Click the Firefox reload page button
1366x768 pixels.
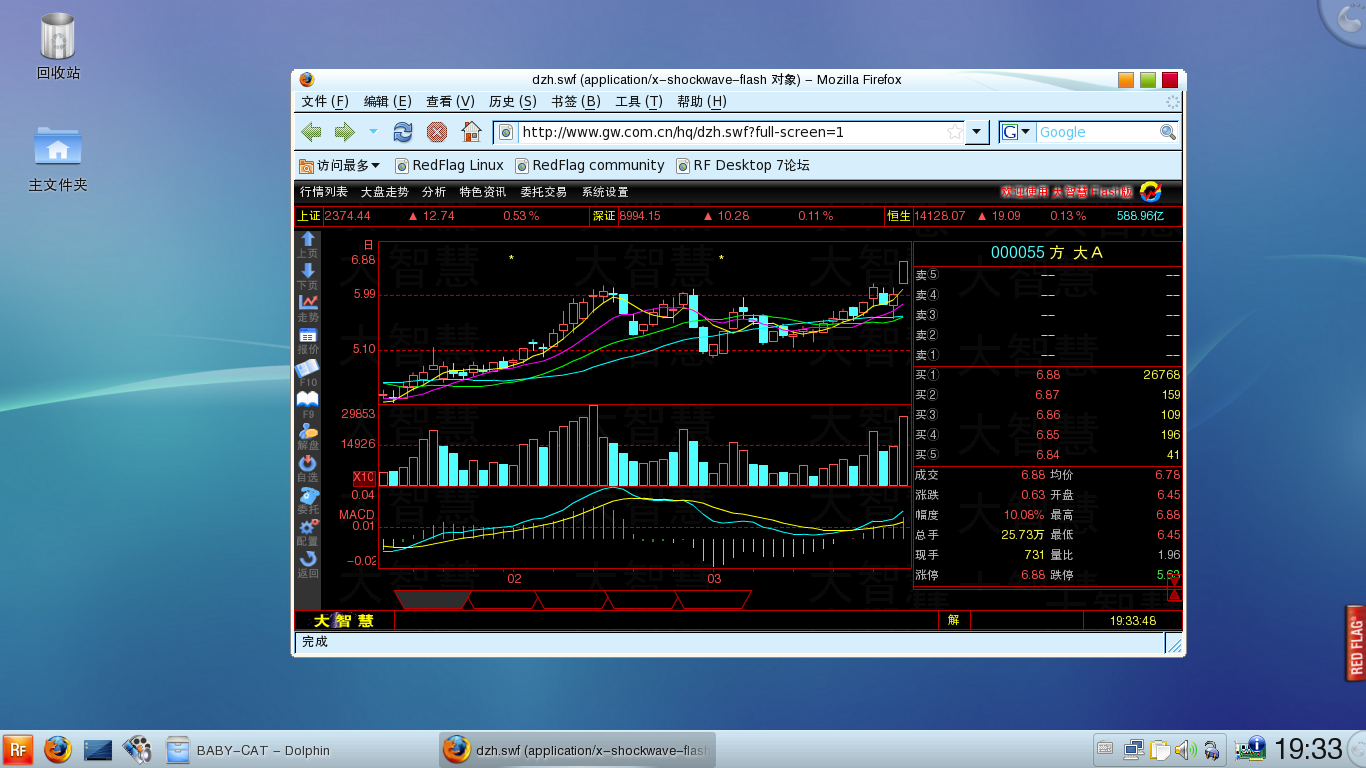pos(403,132)
